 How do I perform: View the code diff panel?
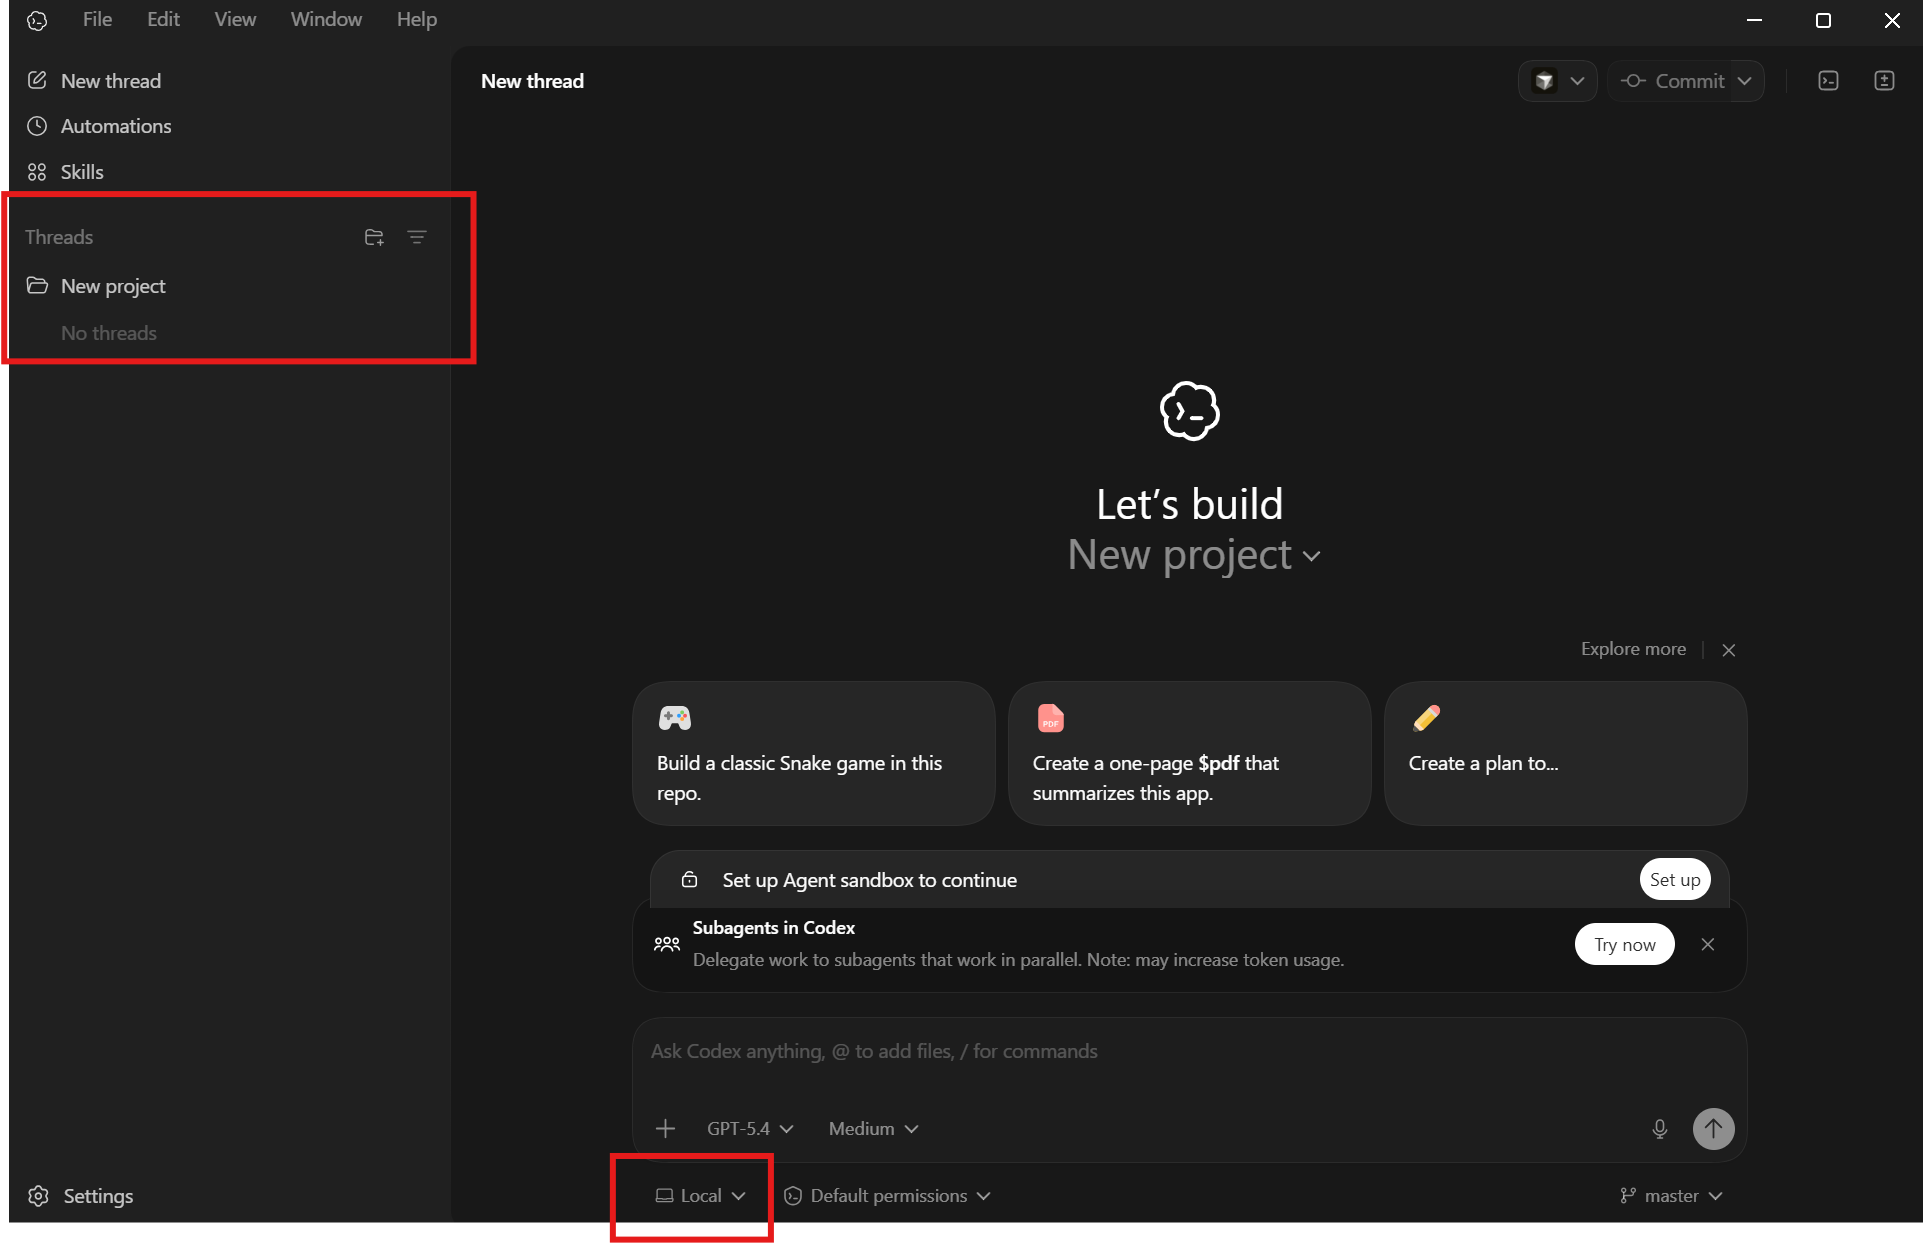pos(1885,81)
